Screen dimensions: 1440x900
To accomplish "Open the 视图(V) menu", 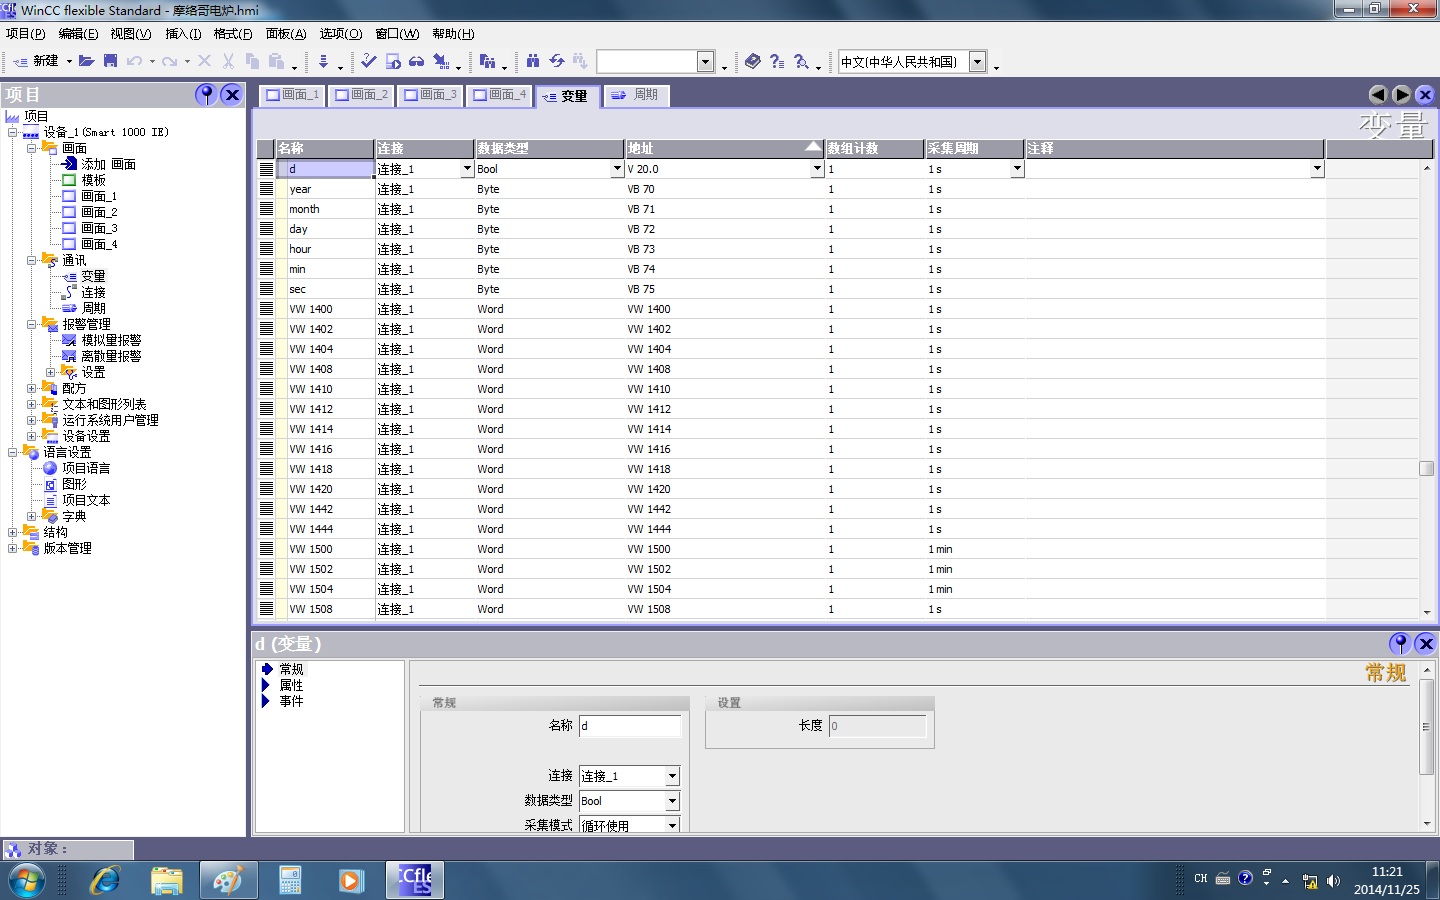I will tap(131, 34).
